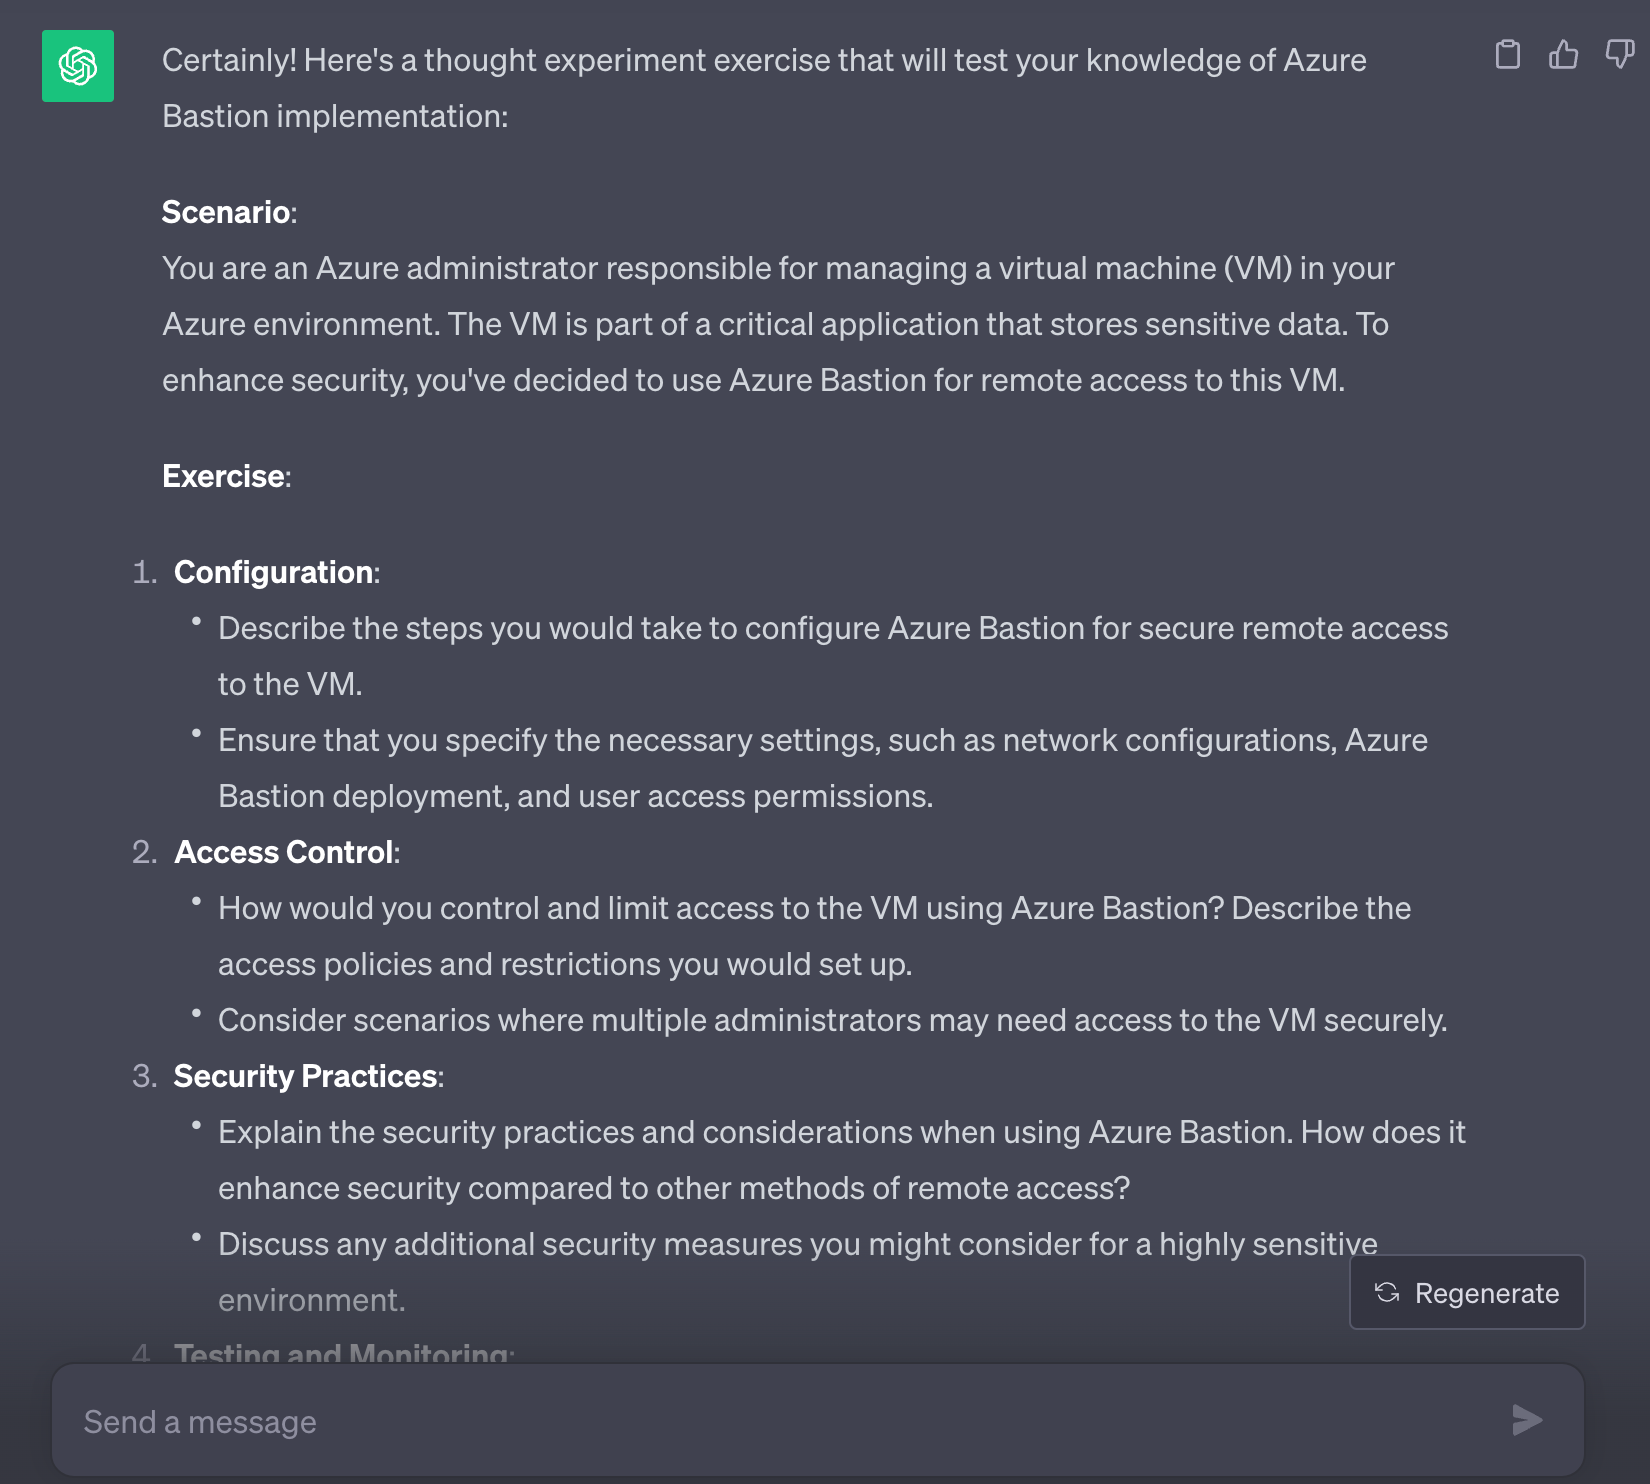Click the intro sentence starting "Certainly!"
The height and width of the screenshot is (1484, 1650).
pos(763,60)
